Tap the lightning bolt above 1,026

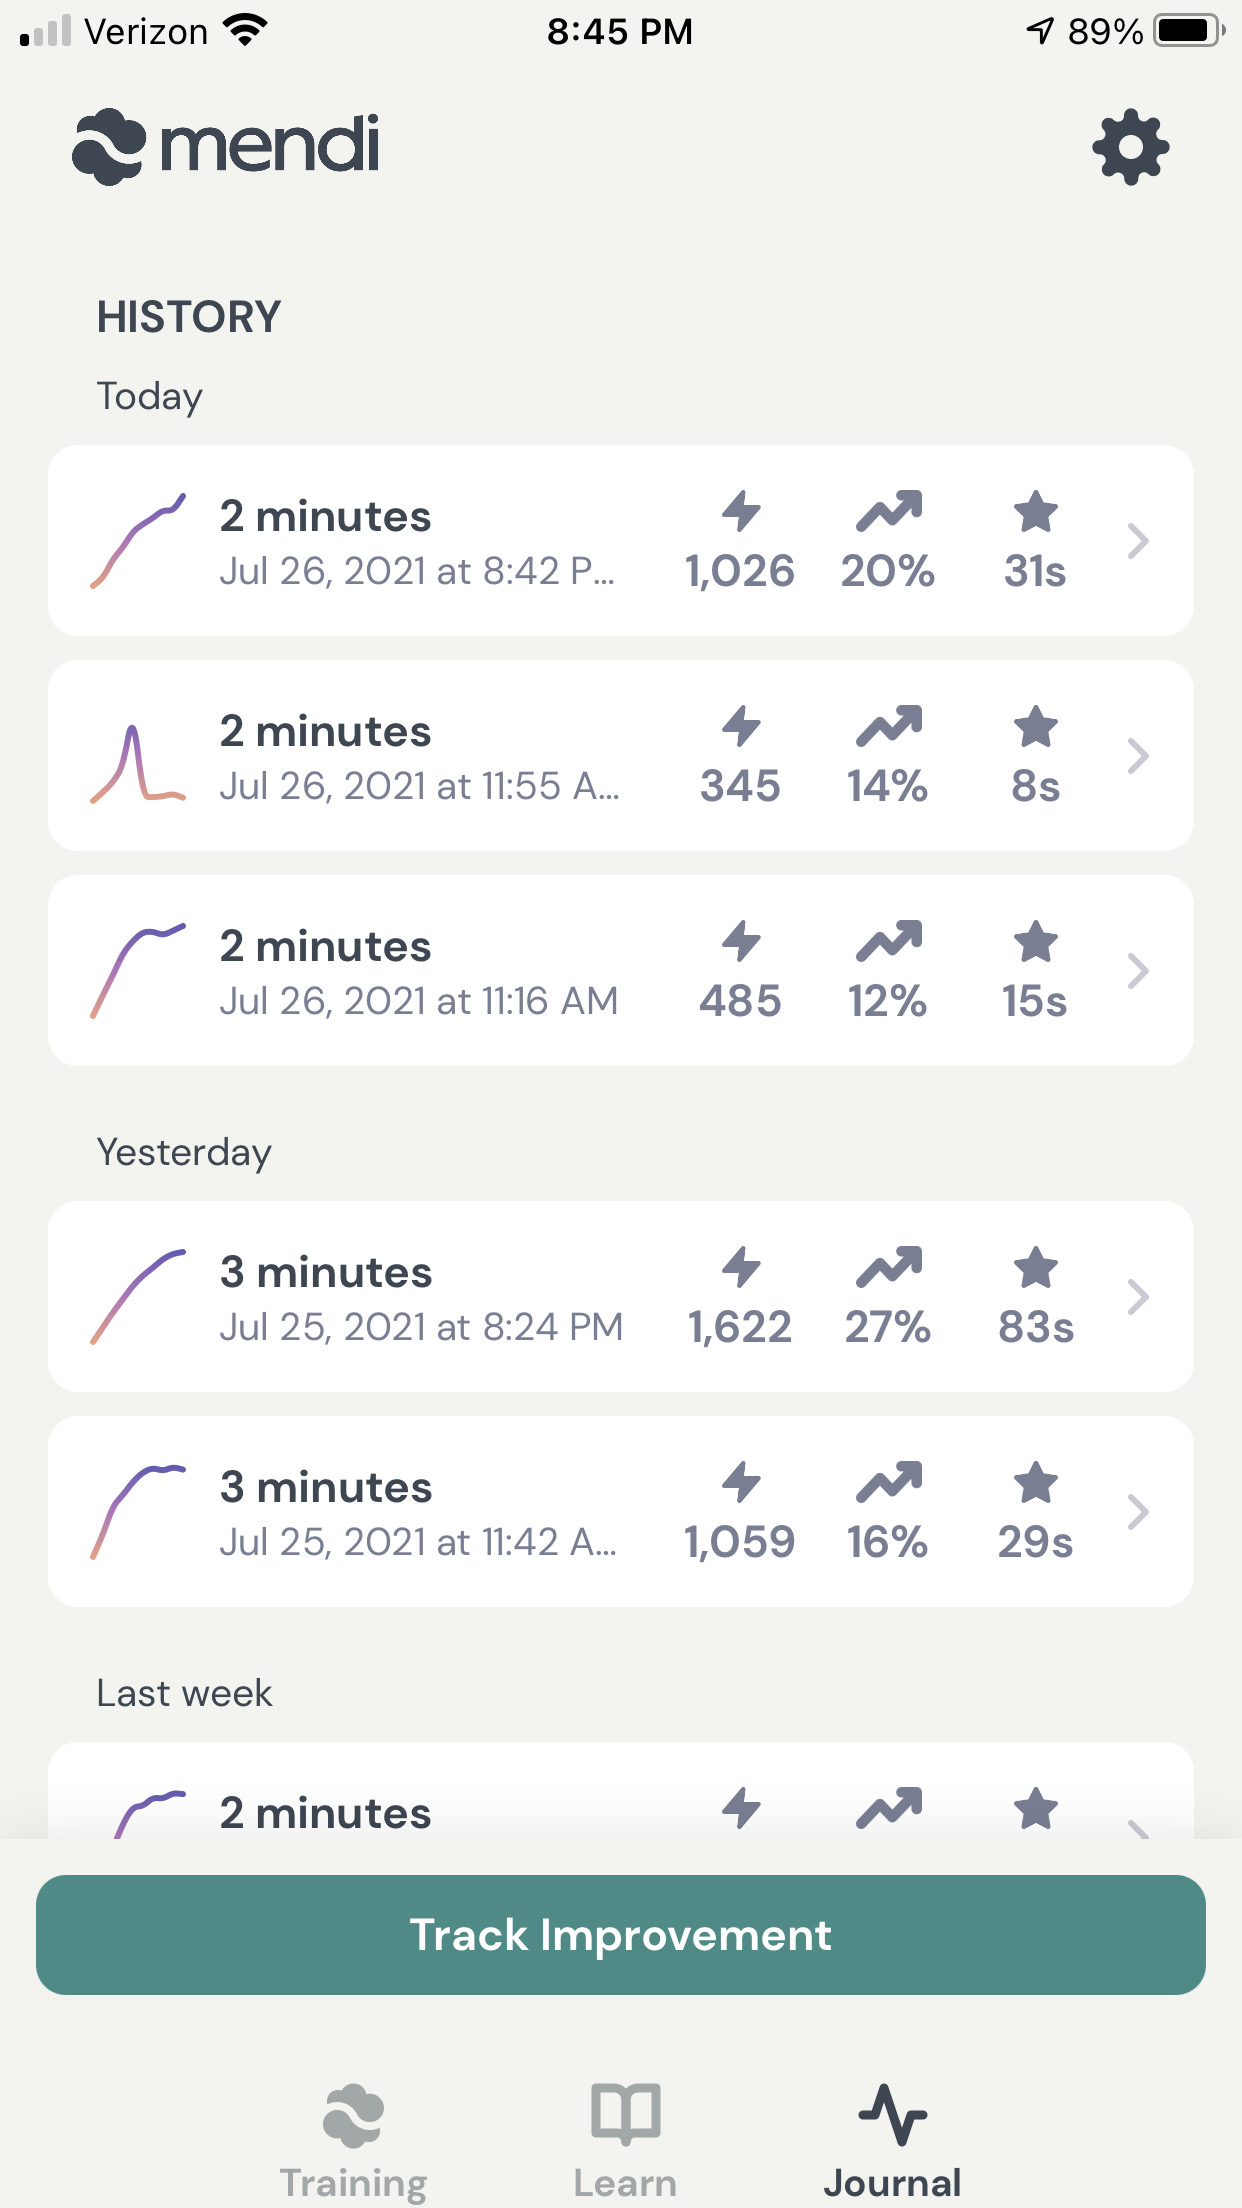tap(741, 511)
